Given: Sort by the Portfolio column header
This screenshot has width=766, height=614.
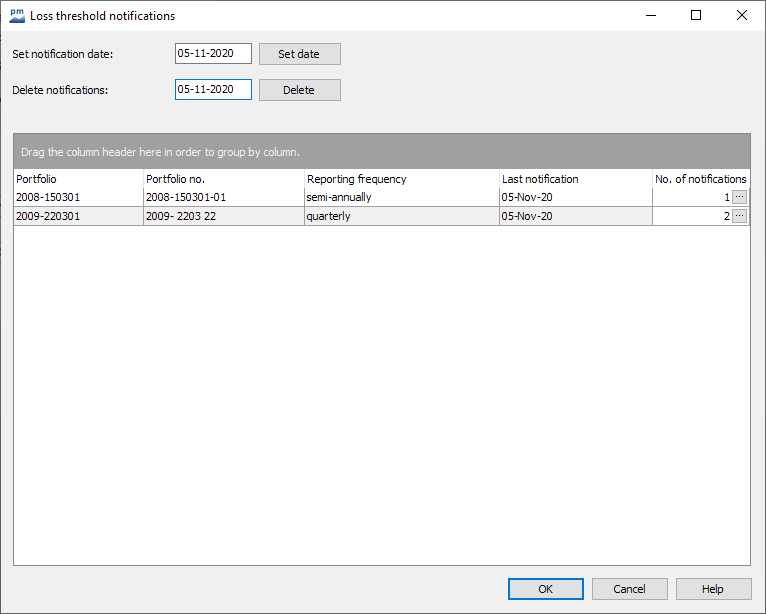Looking at the screenshot, I should point(78,179).
